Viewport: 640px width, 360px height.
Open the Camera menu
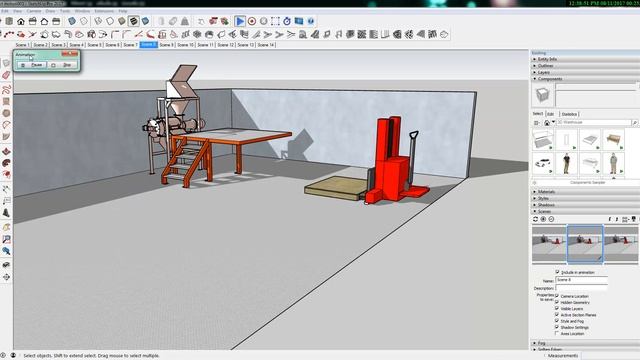tap(34, 11)
